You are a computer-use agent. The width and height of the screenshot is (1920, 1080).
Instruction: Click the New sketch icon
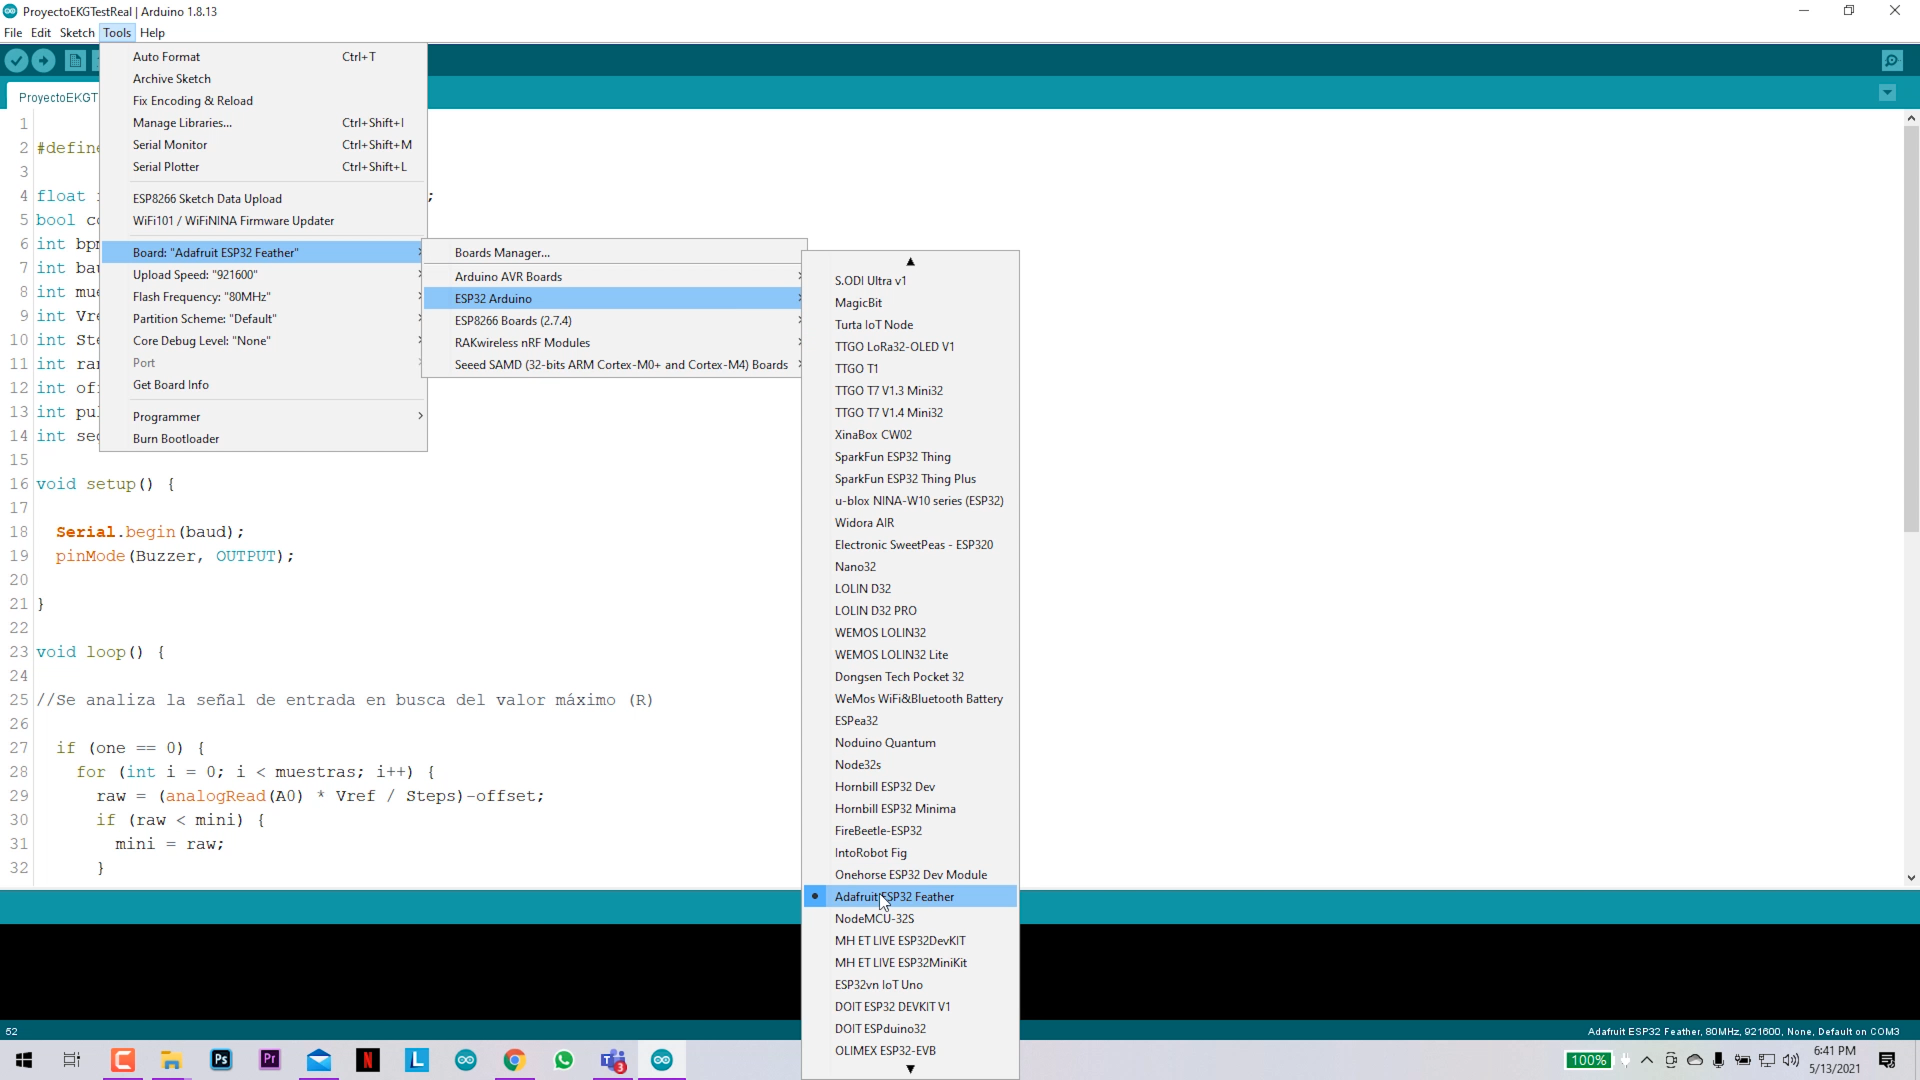[x=75, y=60]
